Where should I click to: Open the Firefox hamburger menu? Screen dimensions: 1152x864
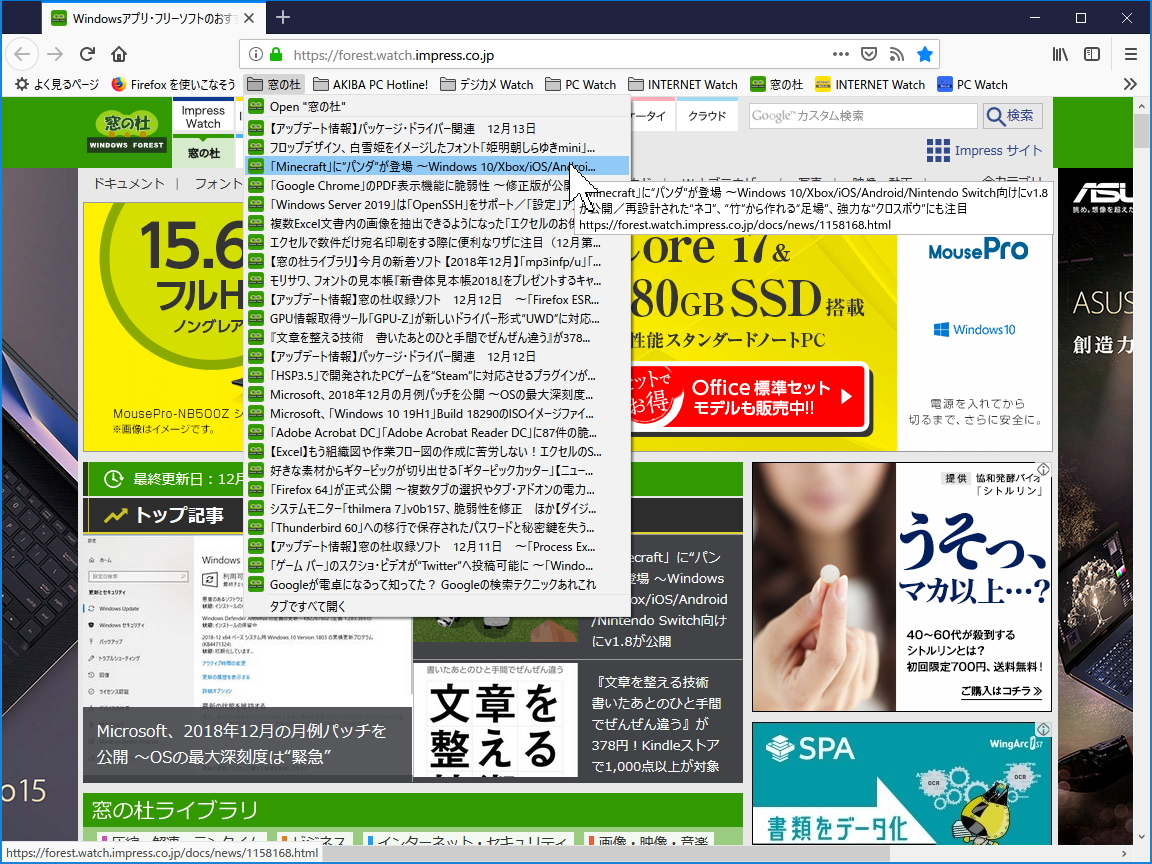(1131, 54)
